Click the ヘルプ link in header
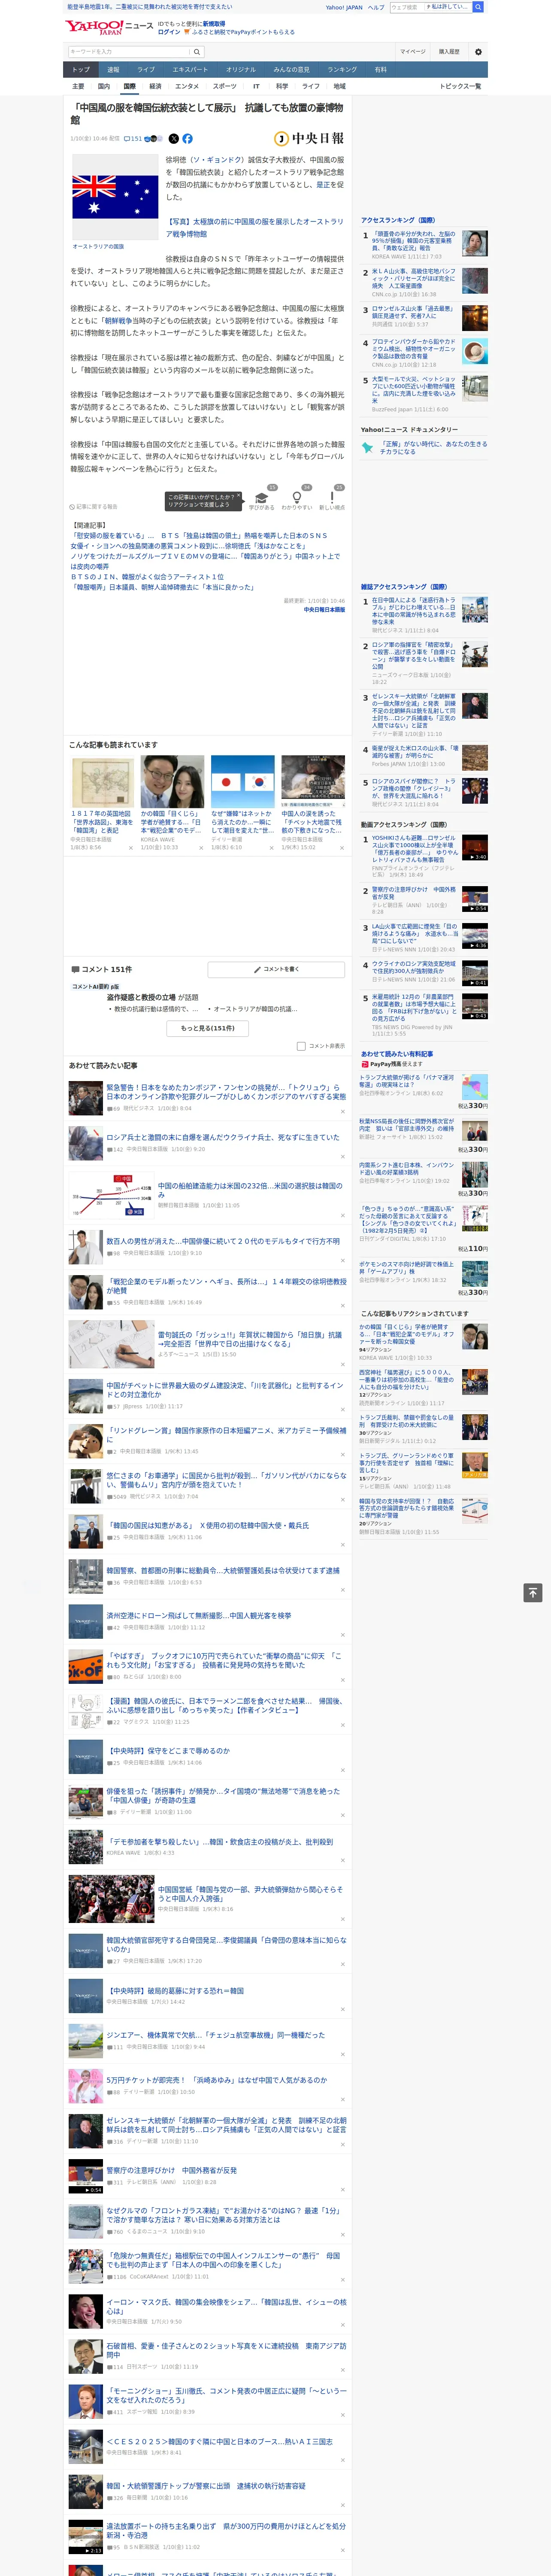 (x=376, y=7)
